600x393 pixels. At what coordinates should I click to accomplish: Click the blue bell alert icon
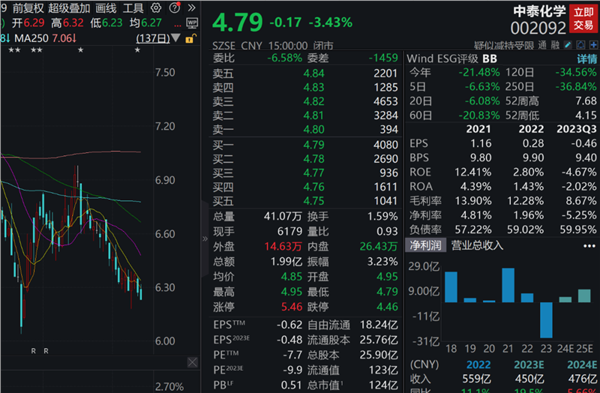tap(581, 45)
